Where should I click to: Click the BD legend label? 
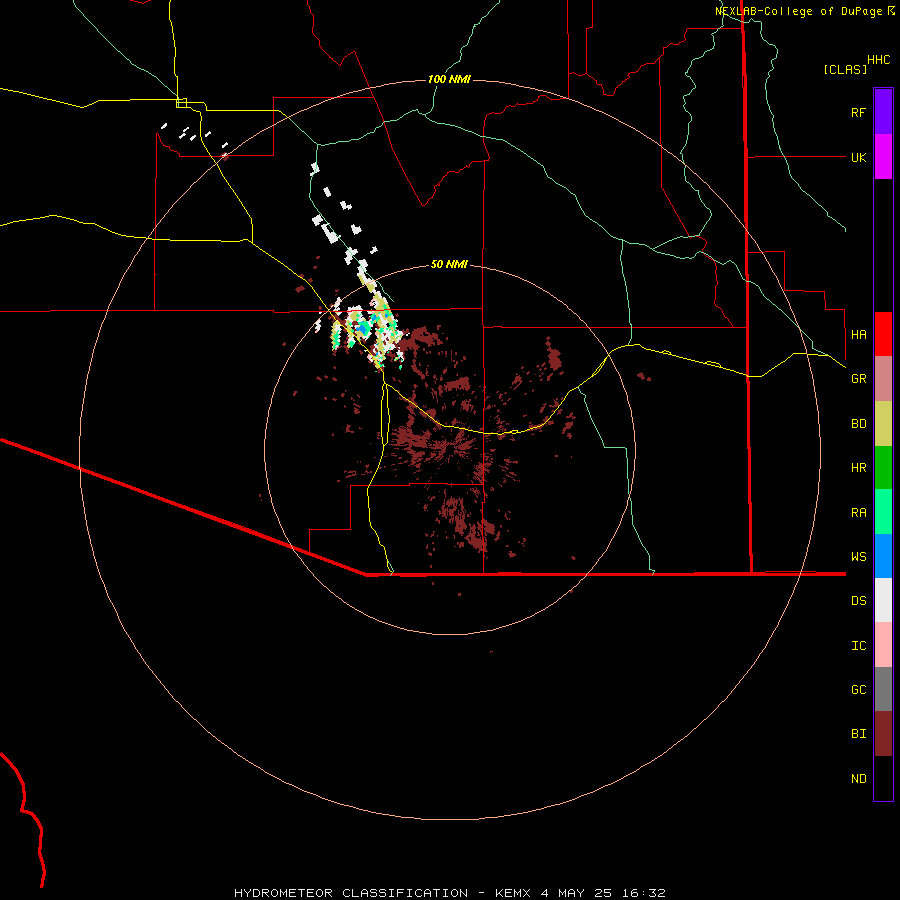(858, 424)
